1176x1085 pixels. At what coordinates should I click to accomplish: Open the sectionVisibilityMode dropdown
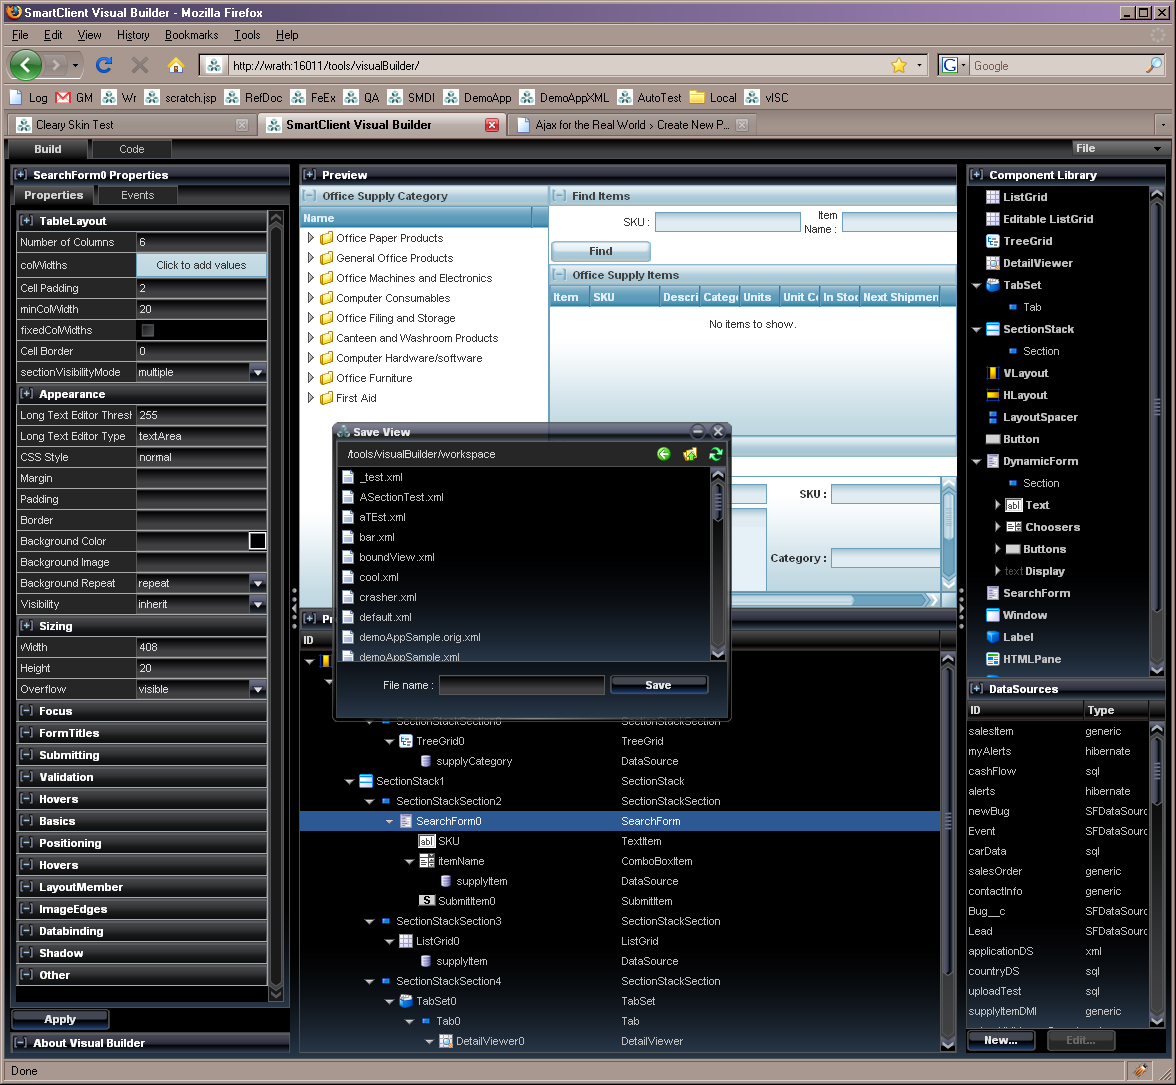tap(258, 372)
